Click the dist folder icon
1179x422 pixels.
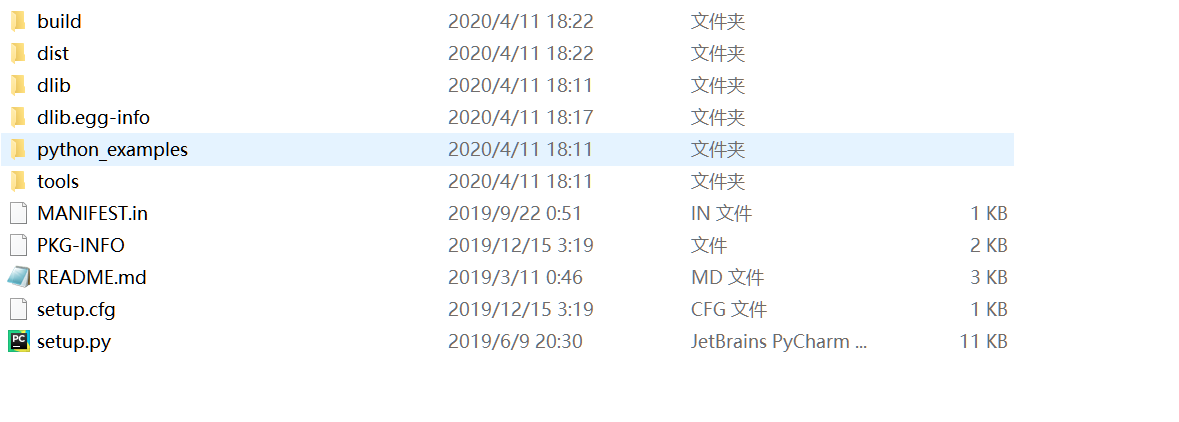(x=19, y=53)
